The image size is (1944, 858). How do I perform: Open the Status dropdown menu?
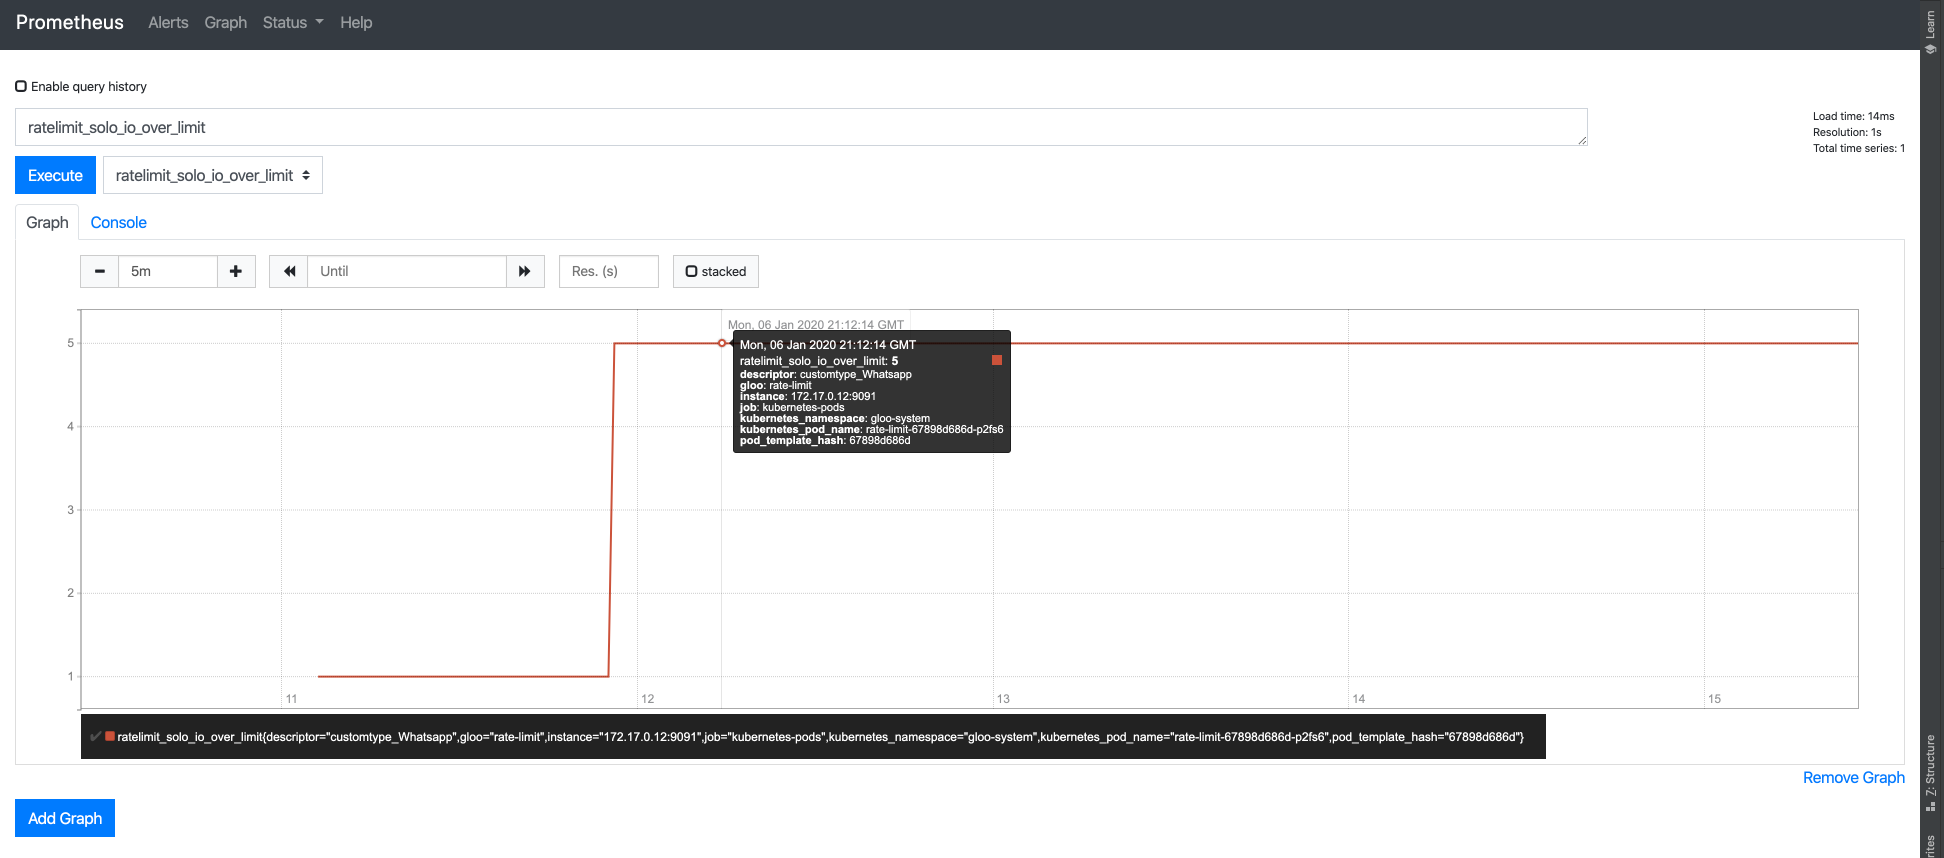coord(293,22)
